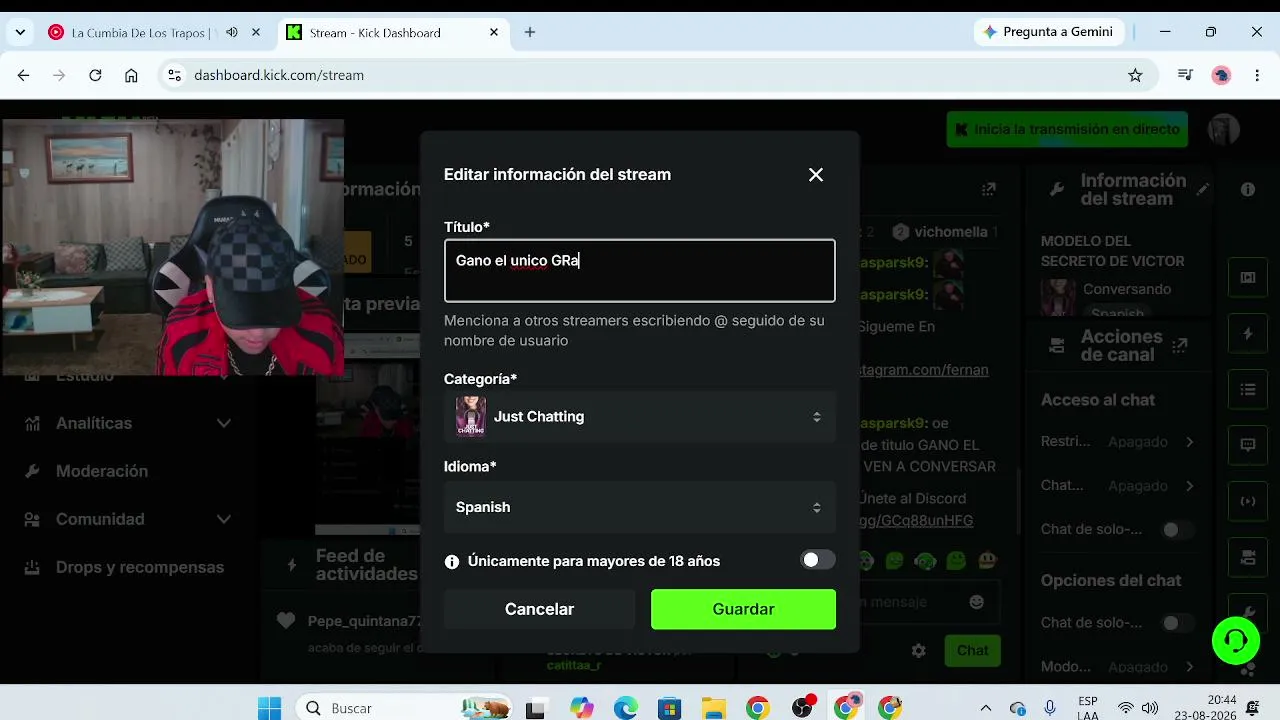Expand the Chat... Apagado setting row

coord(1190,486)
